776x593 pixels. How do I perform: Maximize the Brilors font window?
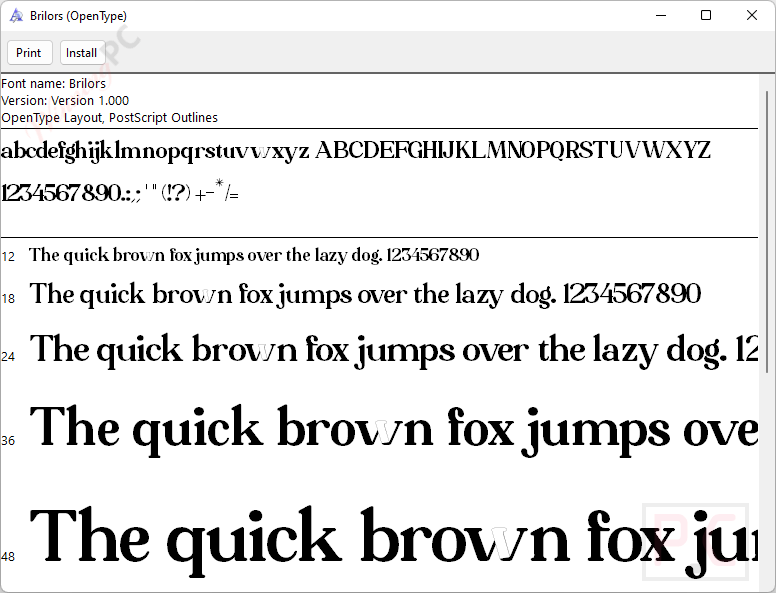706,15
